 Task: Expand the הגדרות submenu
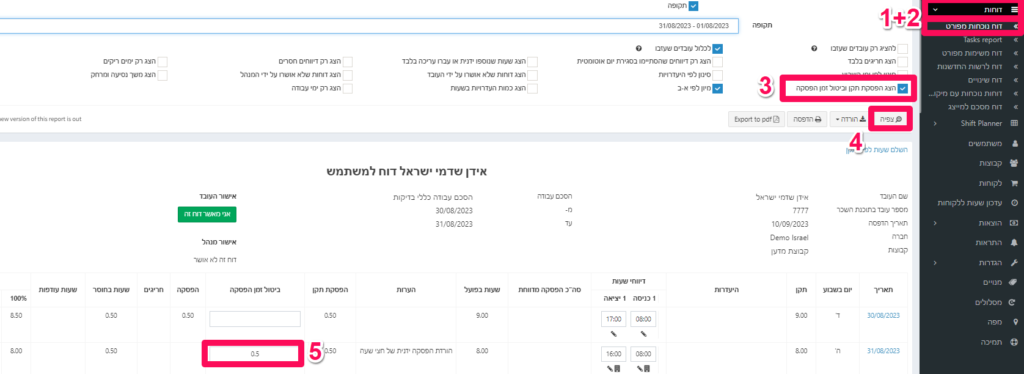935,262
